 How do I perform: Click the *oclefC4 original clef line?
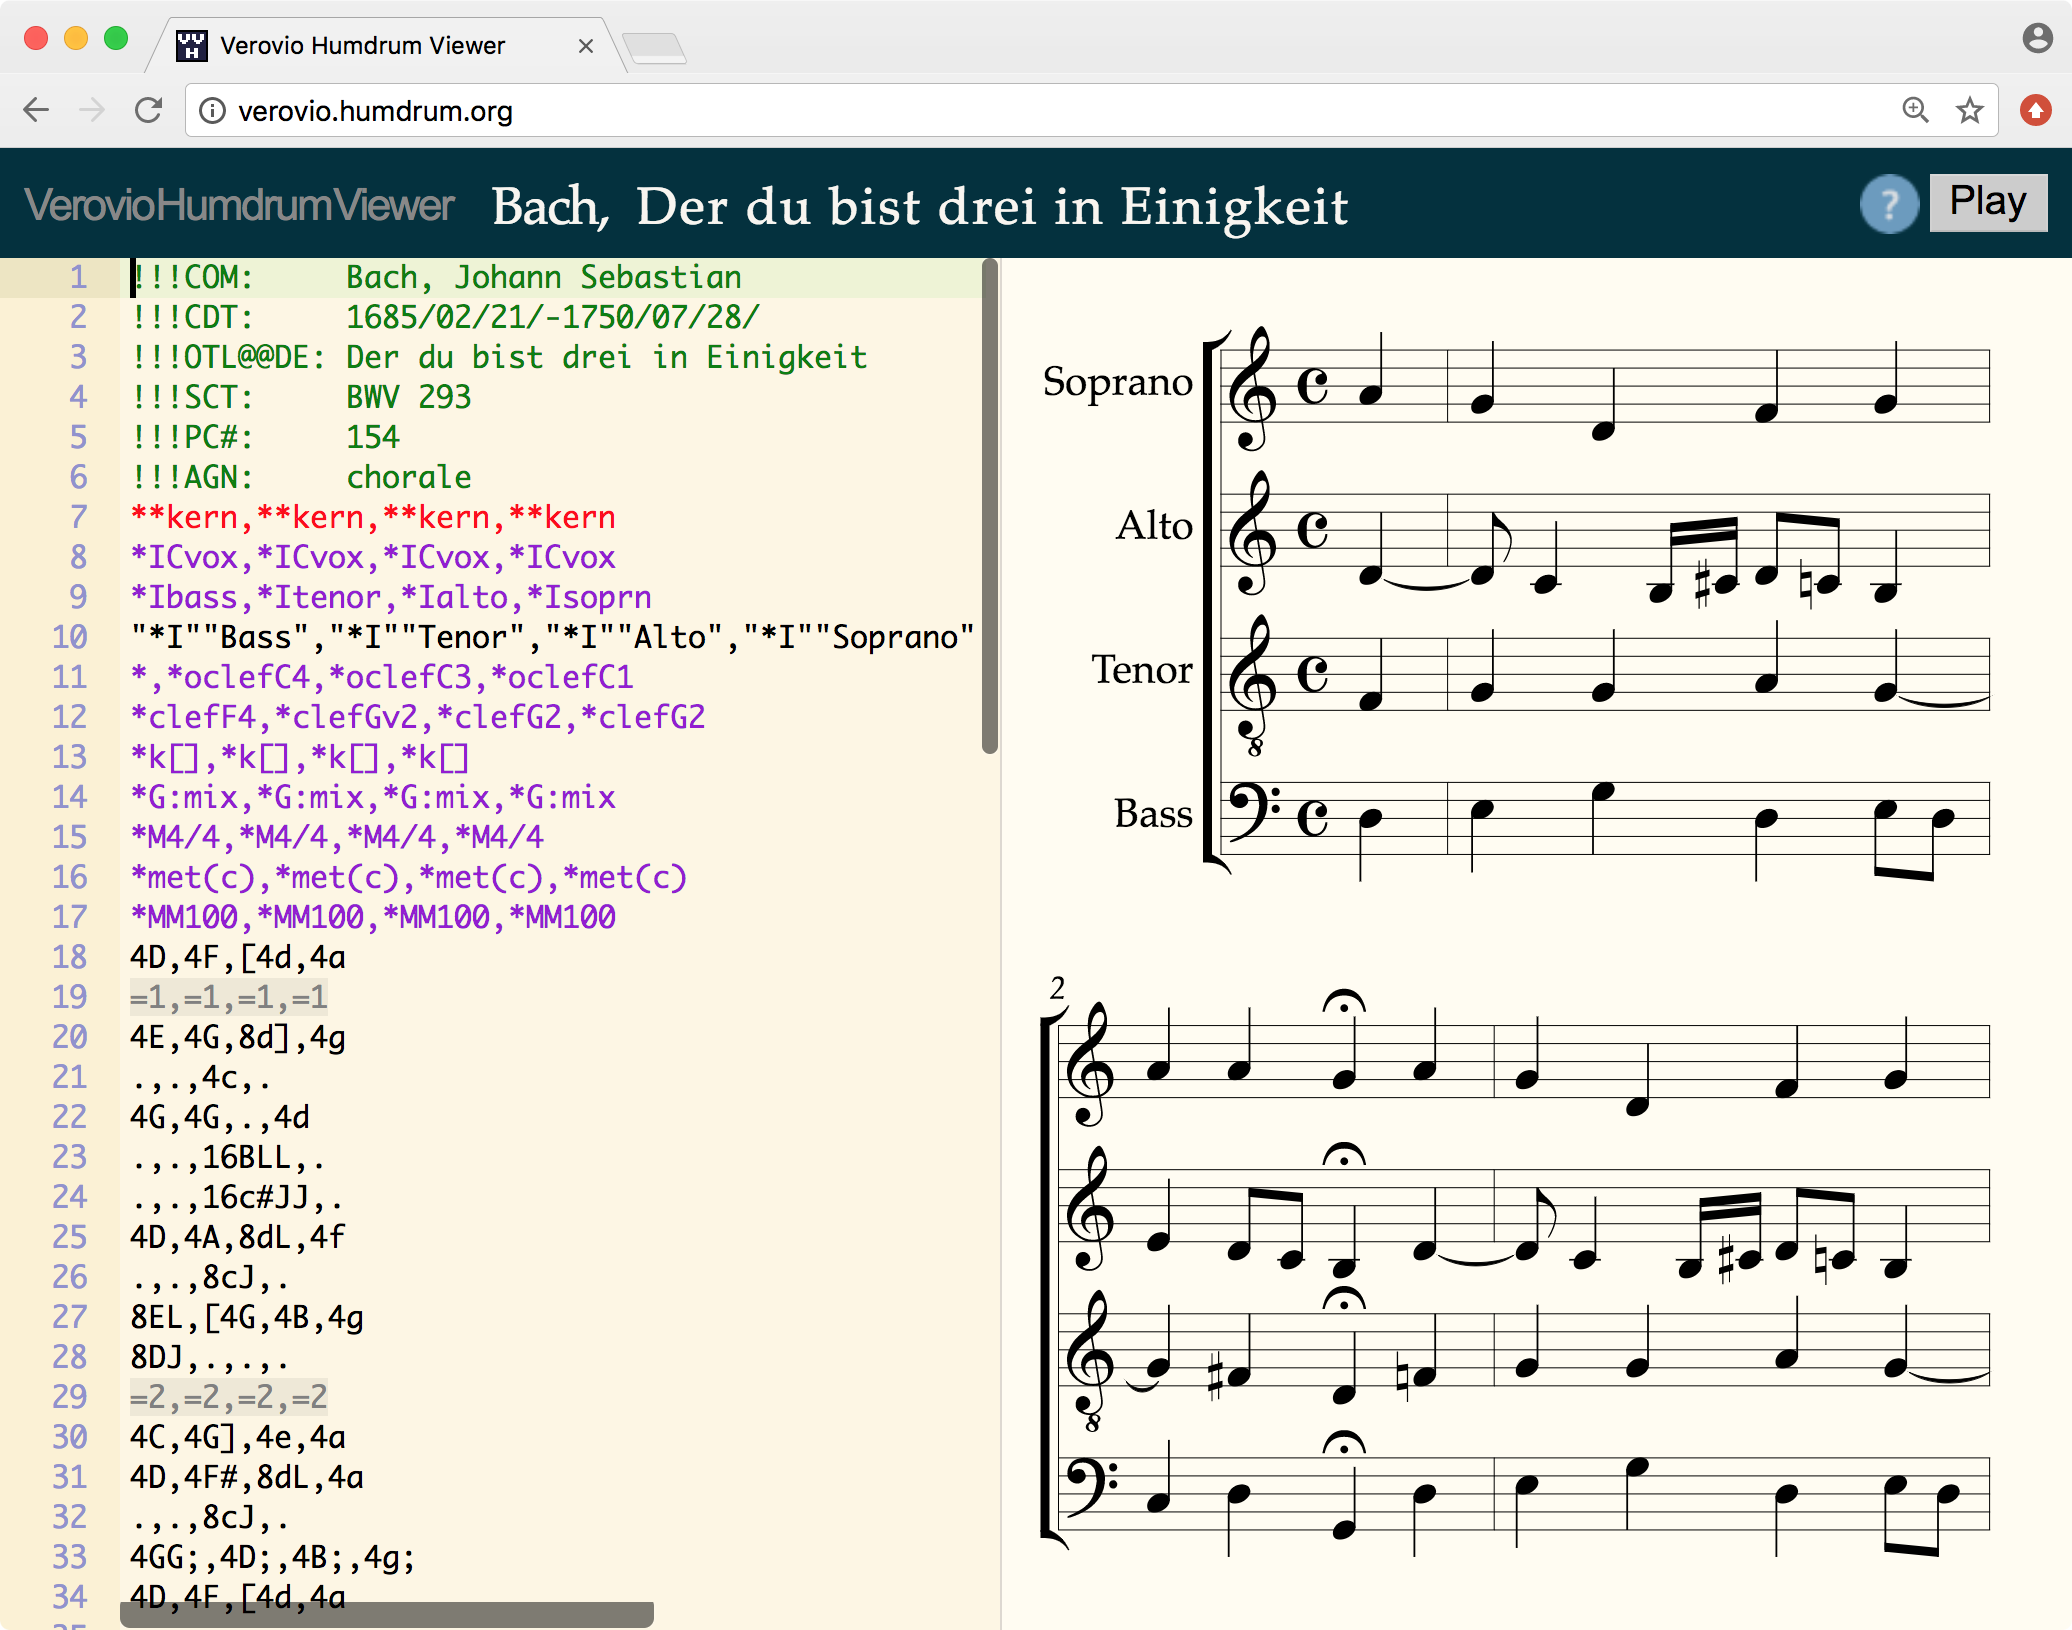click(382, 677)
